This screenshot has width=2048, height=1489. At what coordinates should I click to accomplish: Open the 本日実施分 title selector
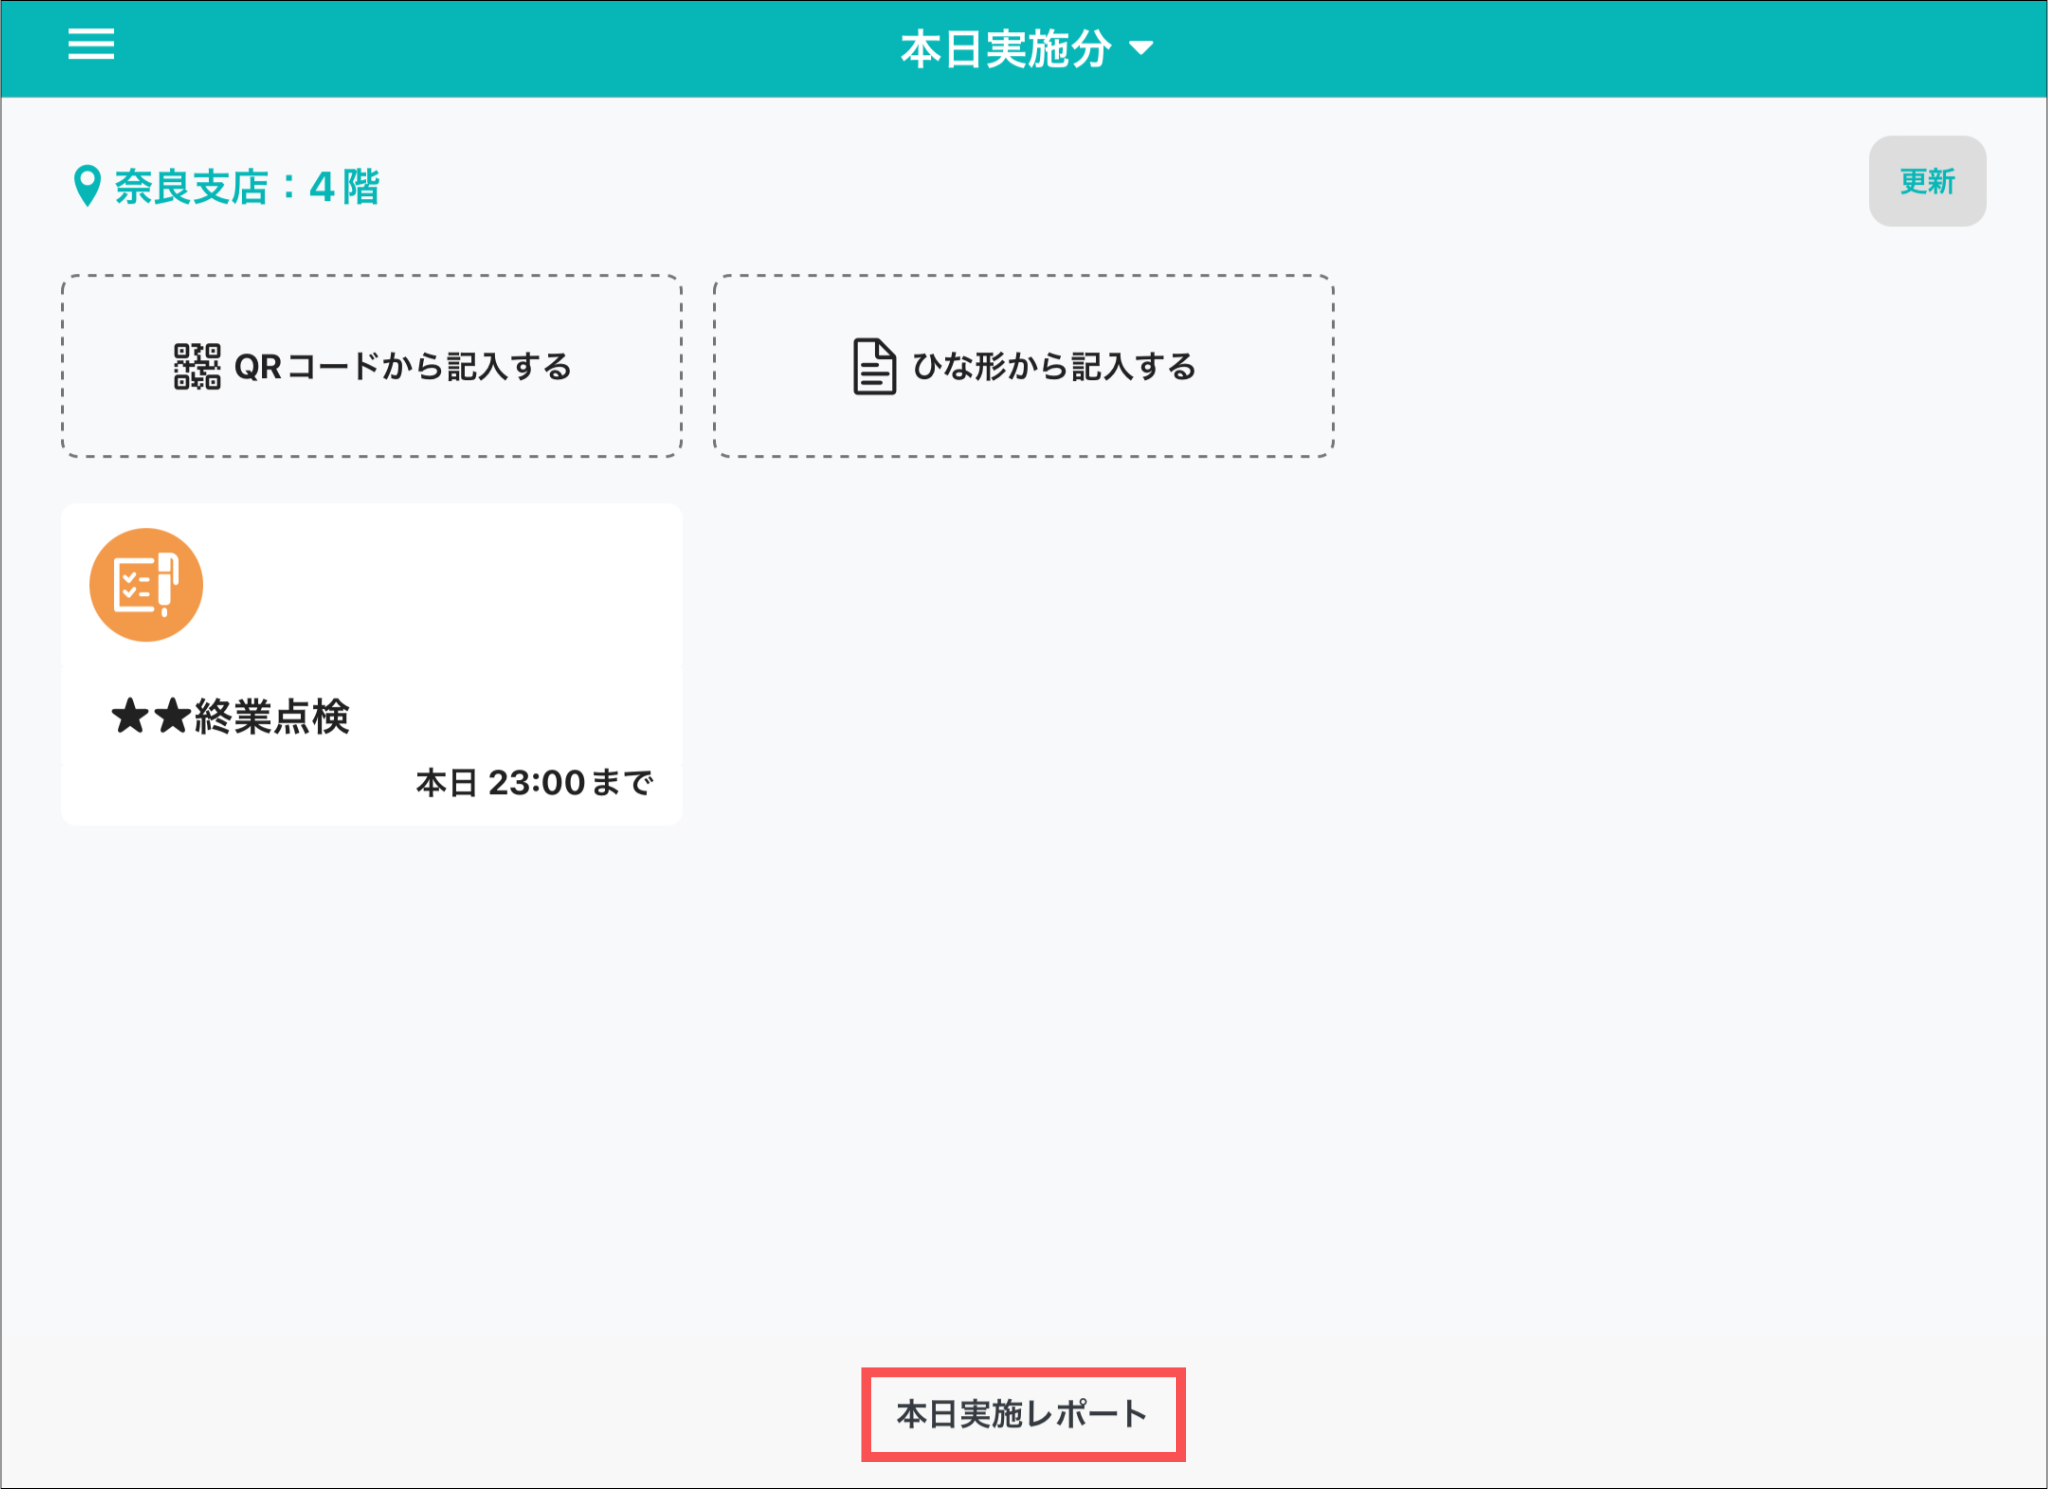tap(1005, 48)
